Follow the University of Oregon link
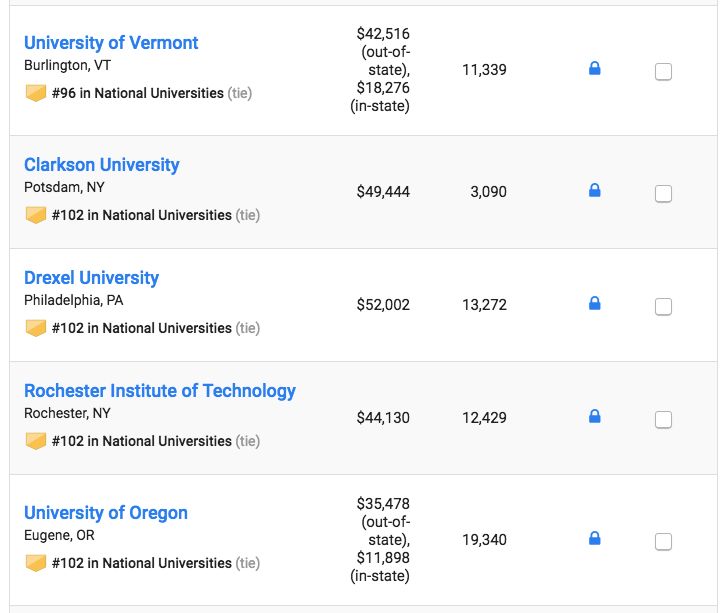Viewport: 723px width, 613px height. (106, 513)
